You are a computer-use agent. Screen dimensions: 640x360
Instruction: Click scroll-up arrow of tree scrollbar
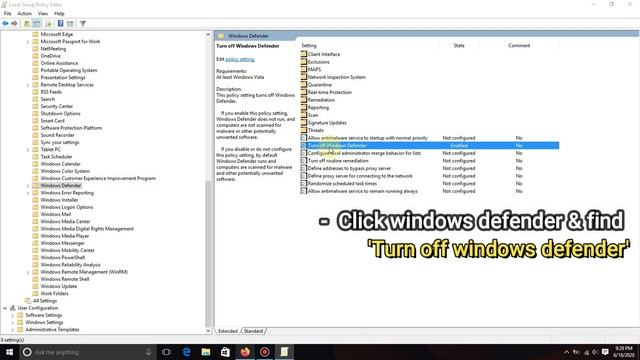(x=208, y=35)
